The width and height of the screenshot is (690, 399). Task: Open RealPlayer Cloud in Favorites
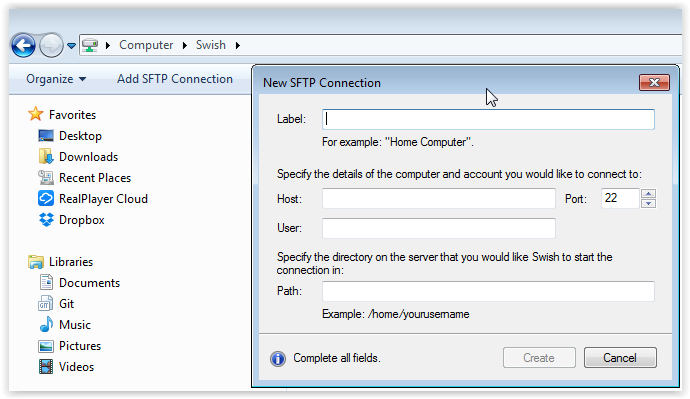103,199
